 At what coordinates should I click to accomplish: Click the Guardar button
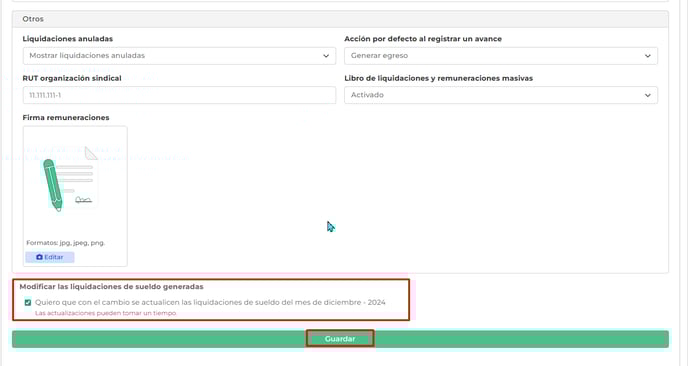340,339
